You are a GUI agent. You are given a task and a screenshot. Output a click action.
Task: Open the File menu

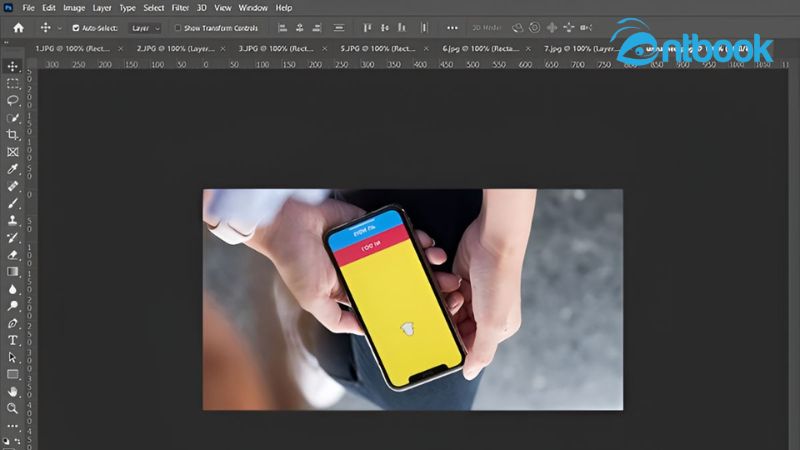tap(29, 8)
